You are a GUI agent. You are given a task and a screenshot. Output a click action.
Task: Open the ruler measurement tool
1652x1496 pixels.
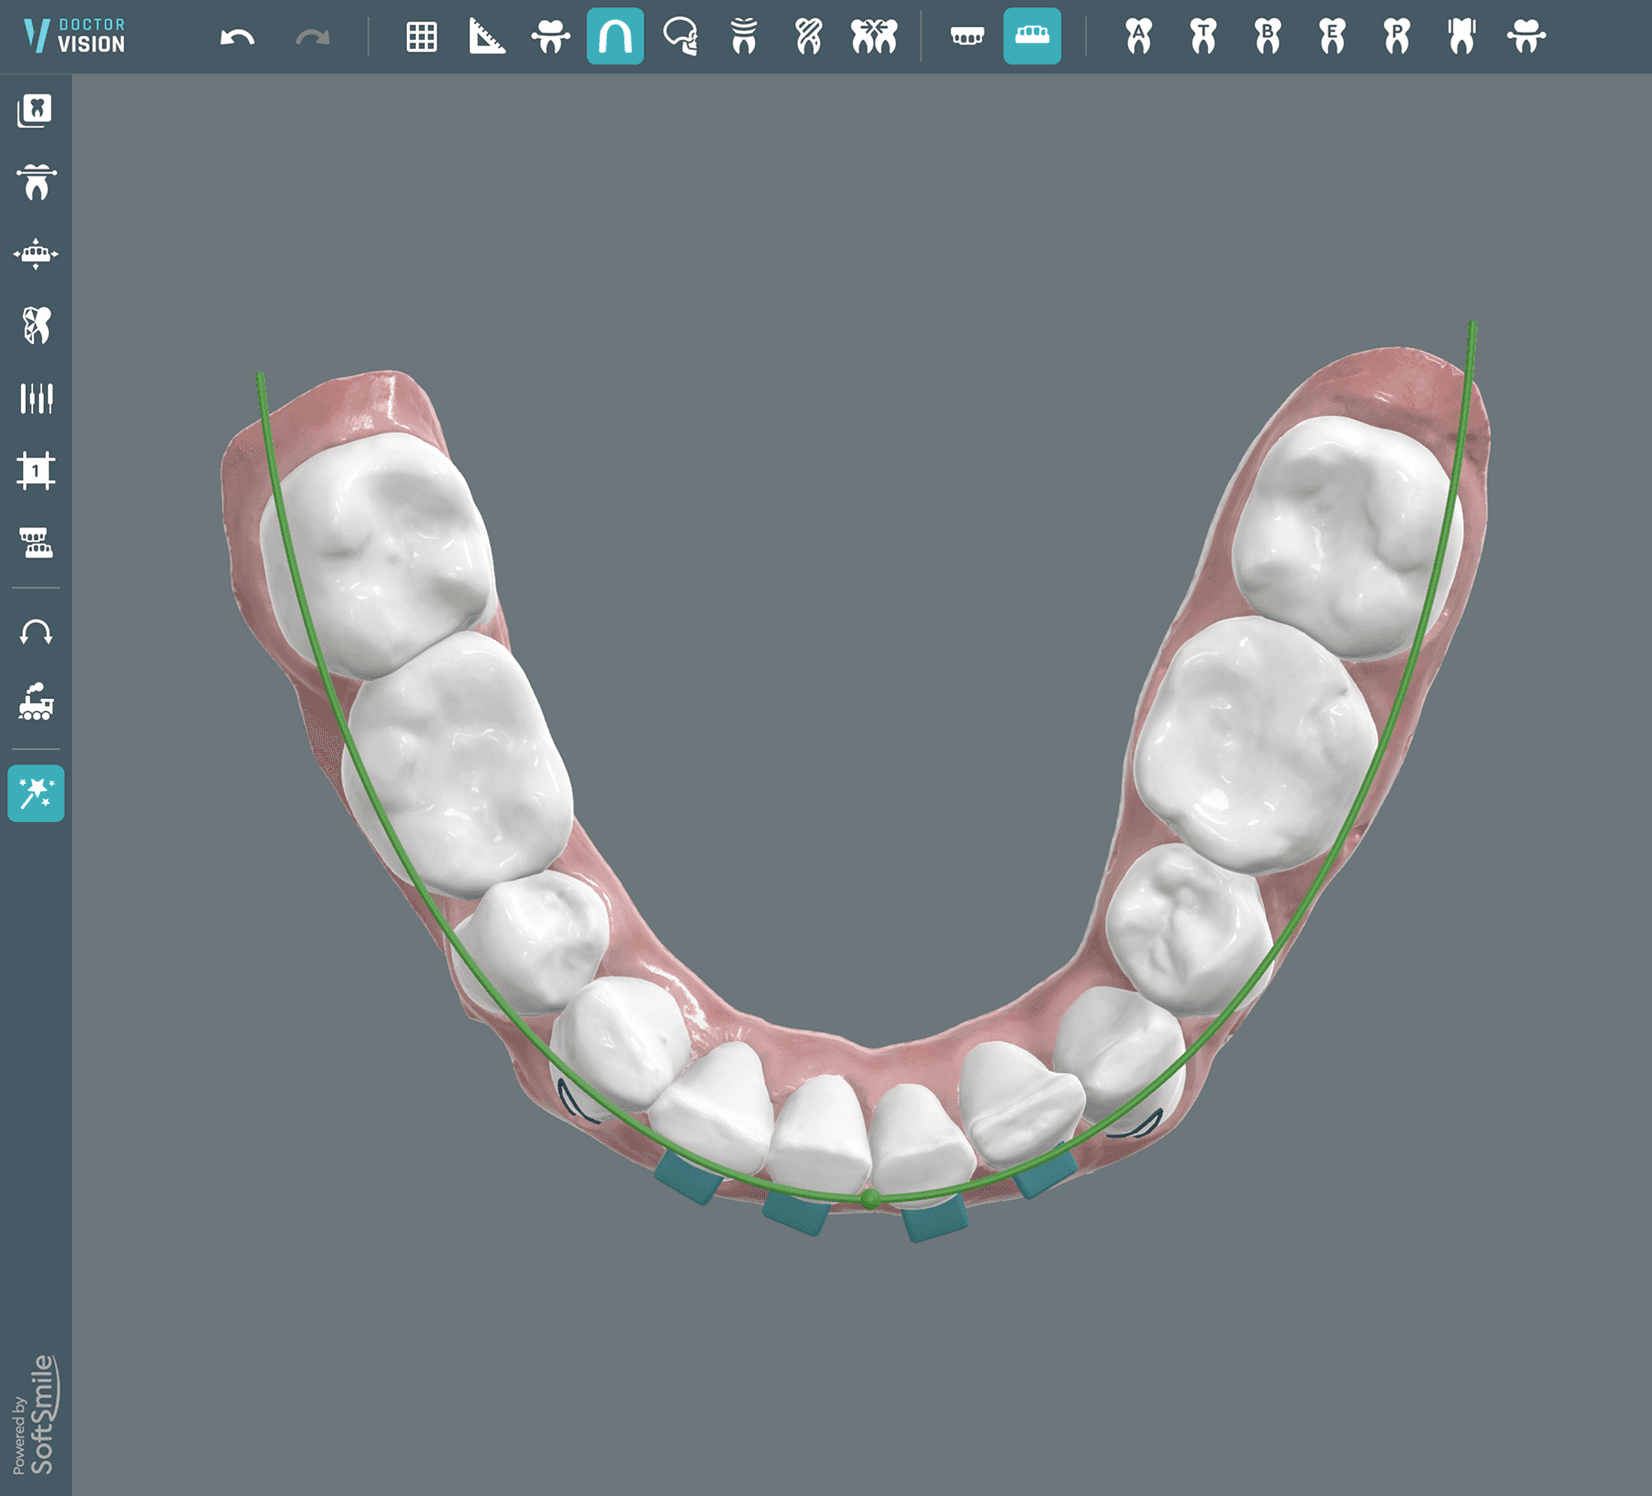tap(487, 38)
